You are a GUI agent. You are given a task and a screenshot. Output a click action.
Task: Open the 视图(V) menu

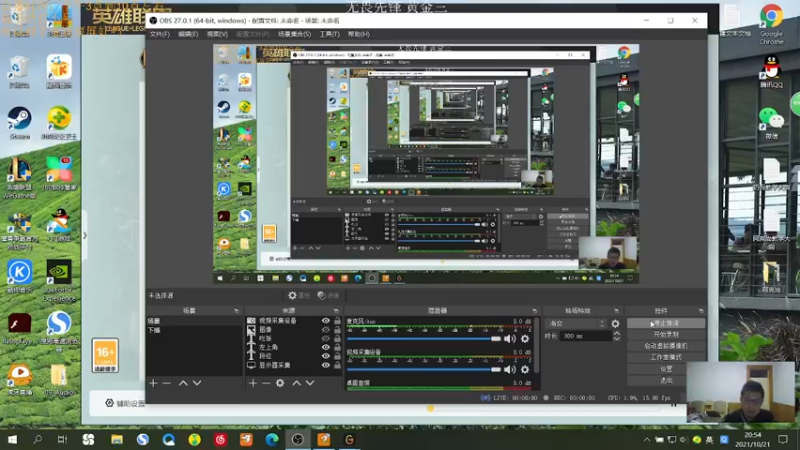coord(217,34)
